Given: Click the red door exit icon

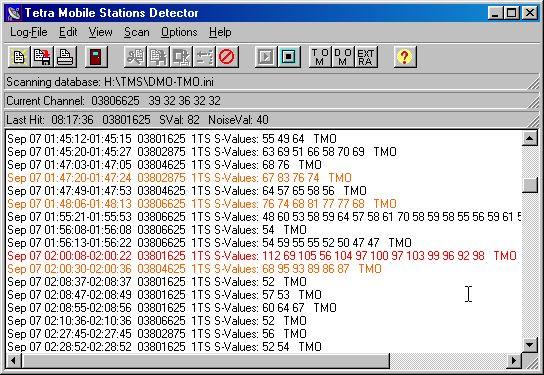Looking at the screenshot, I should [96, 57].
